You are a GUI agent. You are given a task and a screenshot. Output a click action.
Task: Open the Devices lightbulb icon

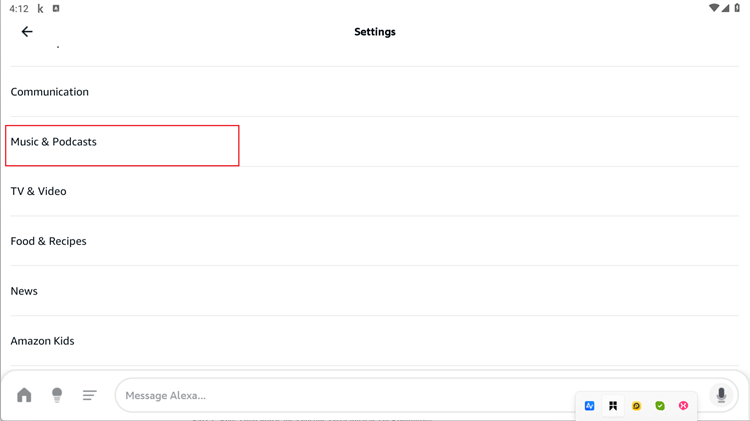tap(57, 395)
